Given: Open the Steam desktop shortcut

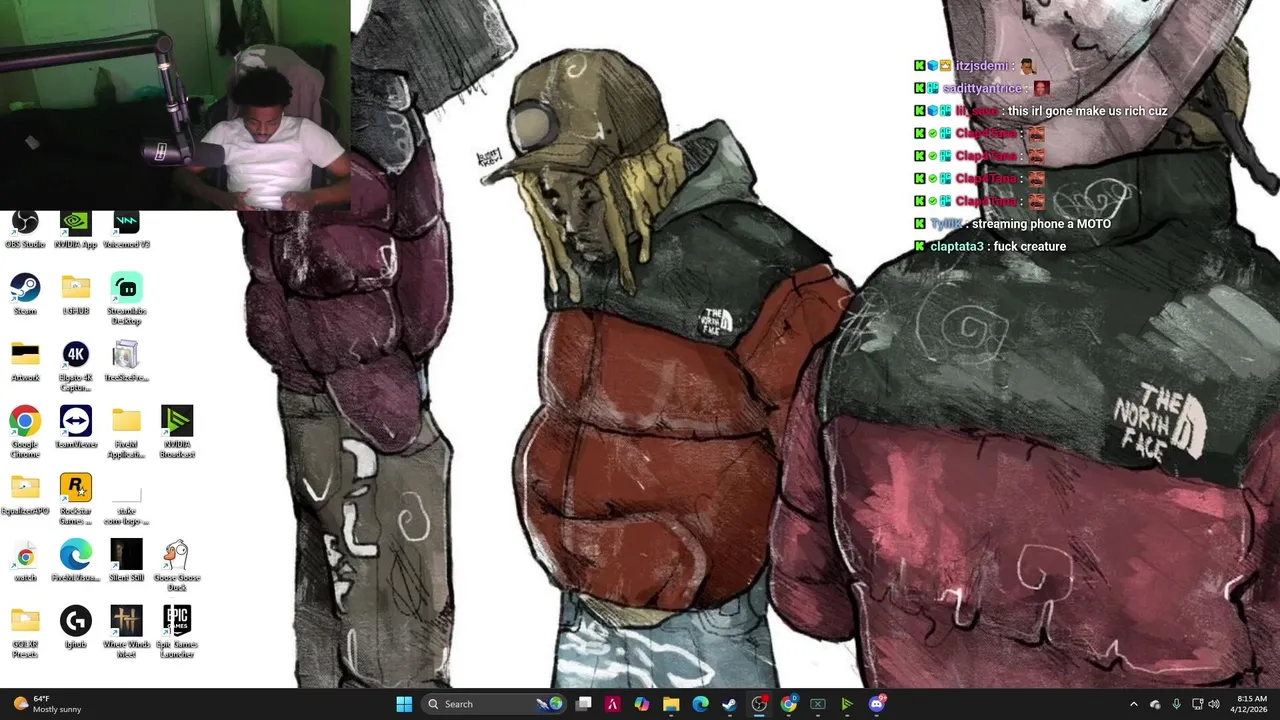Looking at the screenshot, I should (25, 294).
